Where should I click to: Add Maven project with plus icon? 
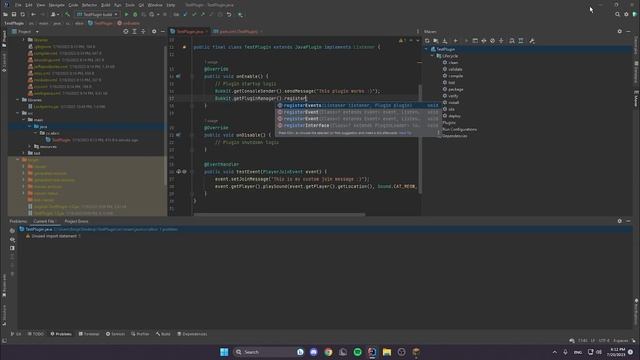point(456,41)
